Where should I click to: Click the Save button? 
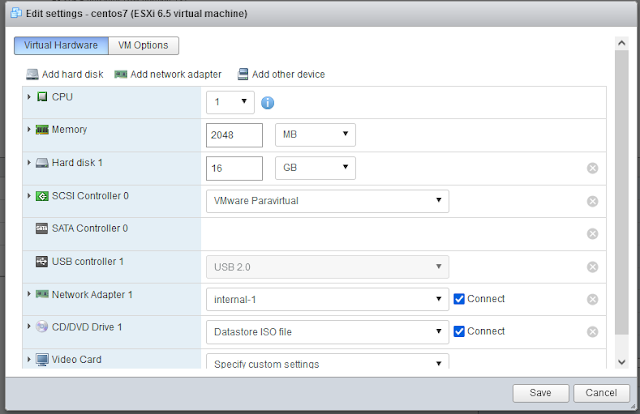(540, 393)
